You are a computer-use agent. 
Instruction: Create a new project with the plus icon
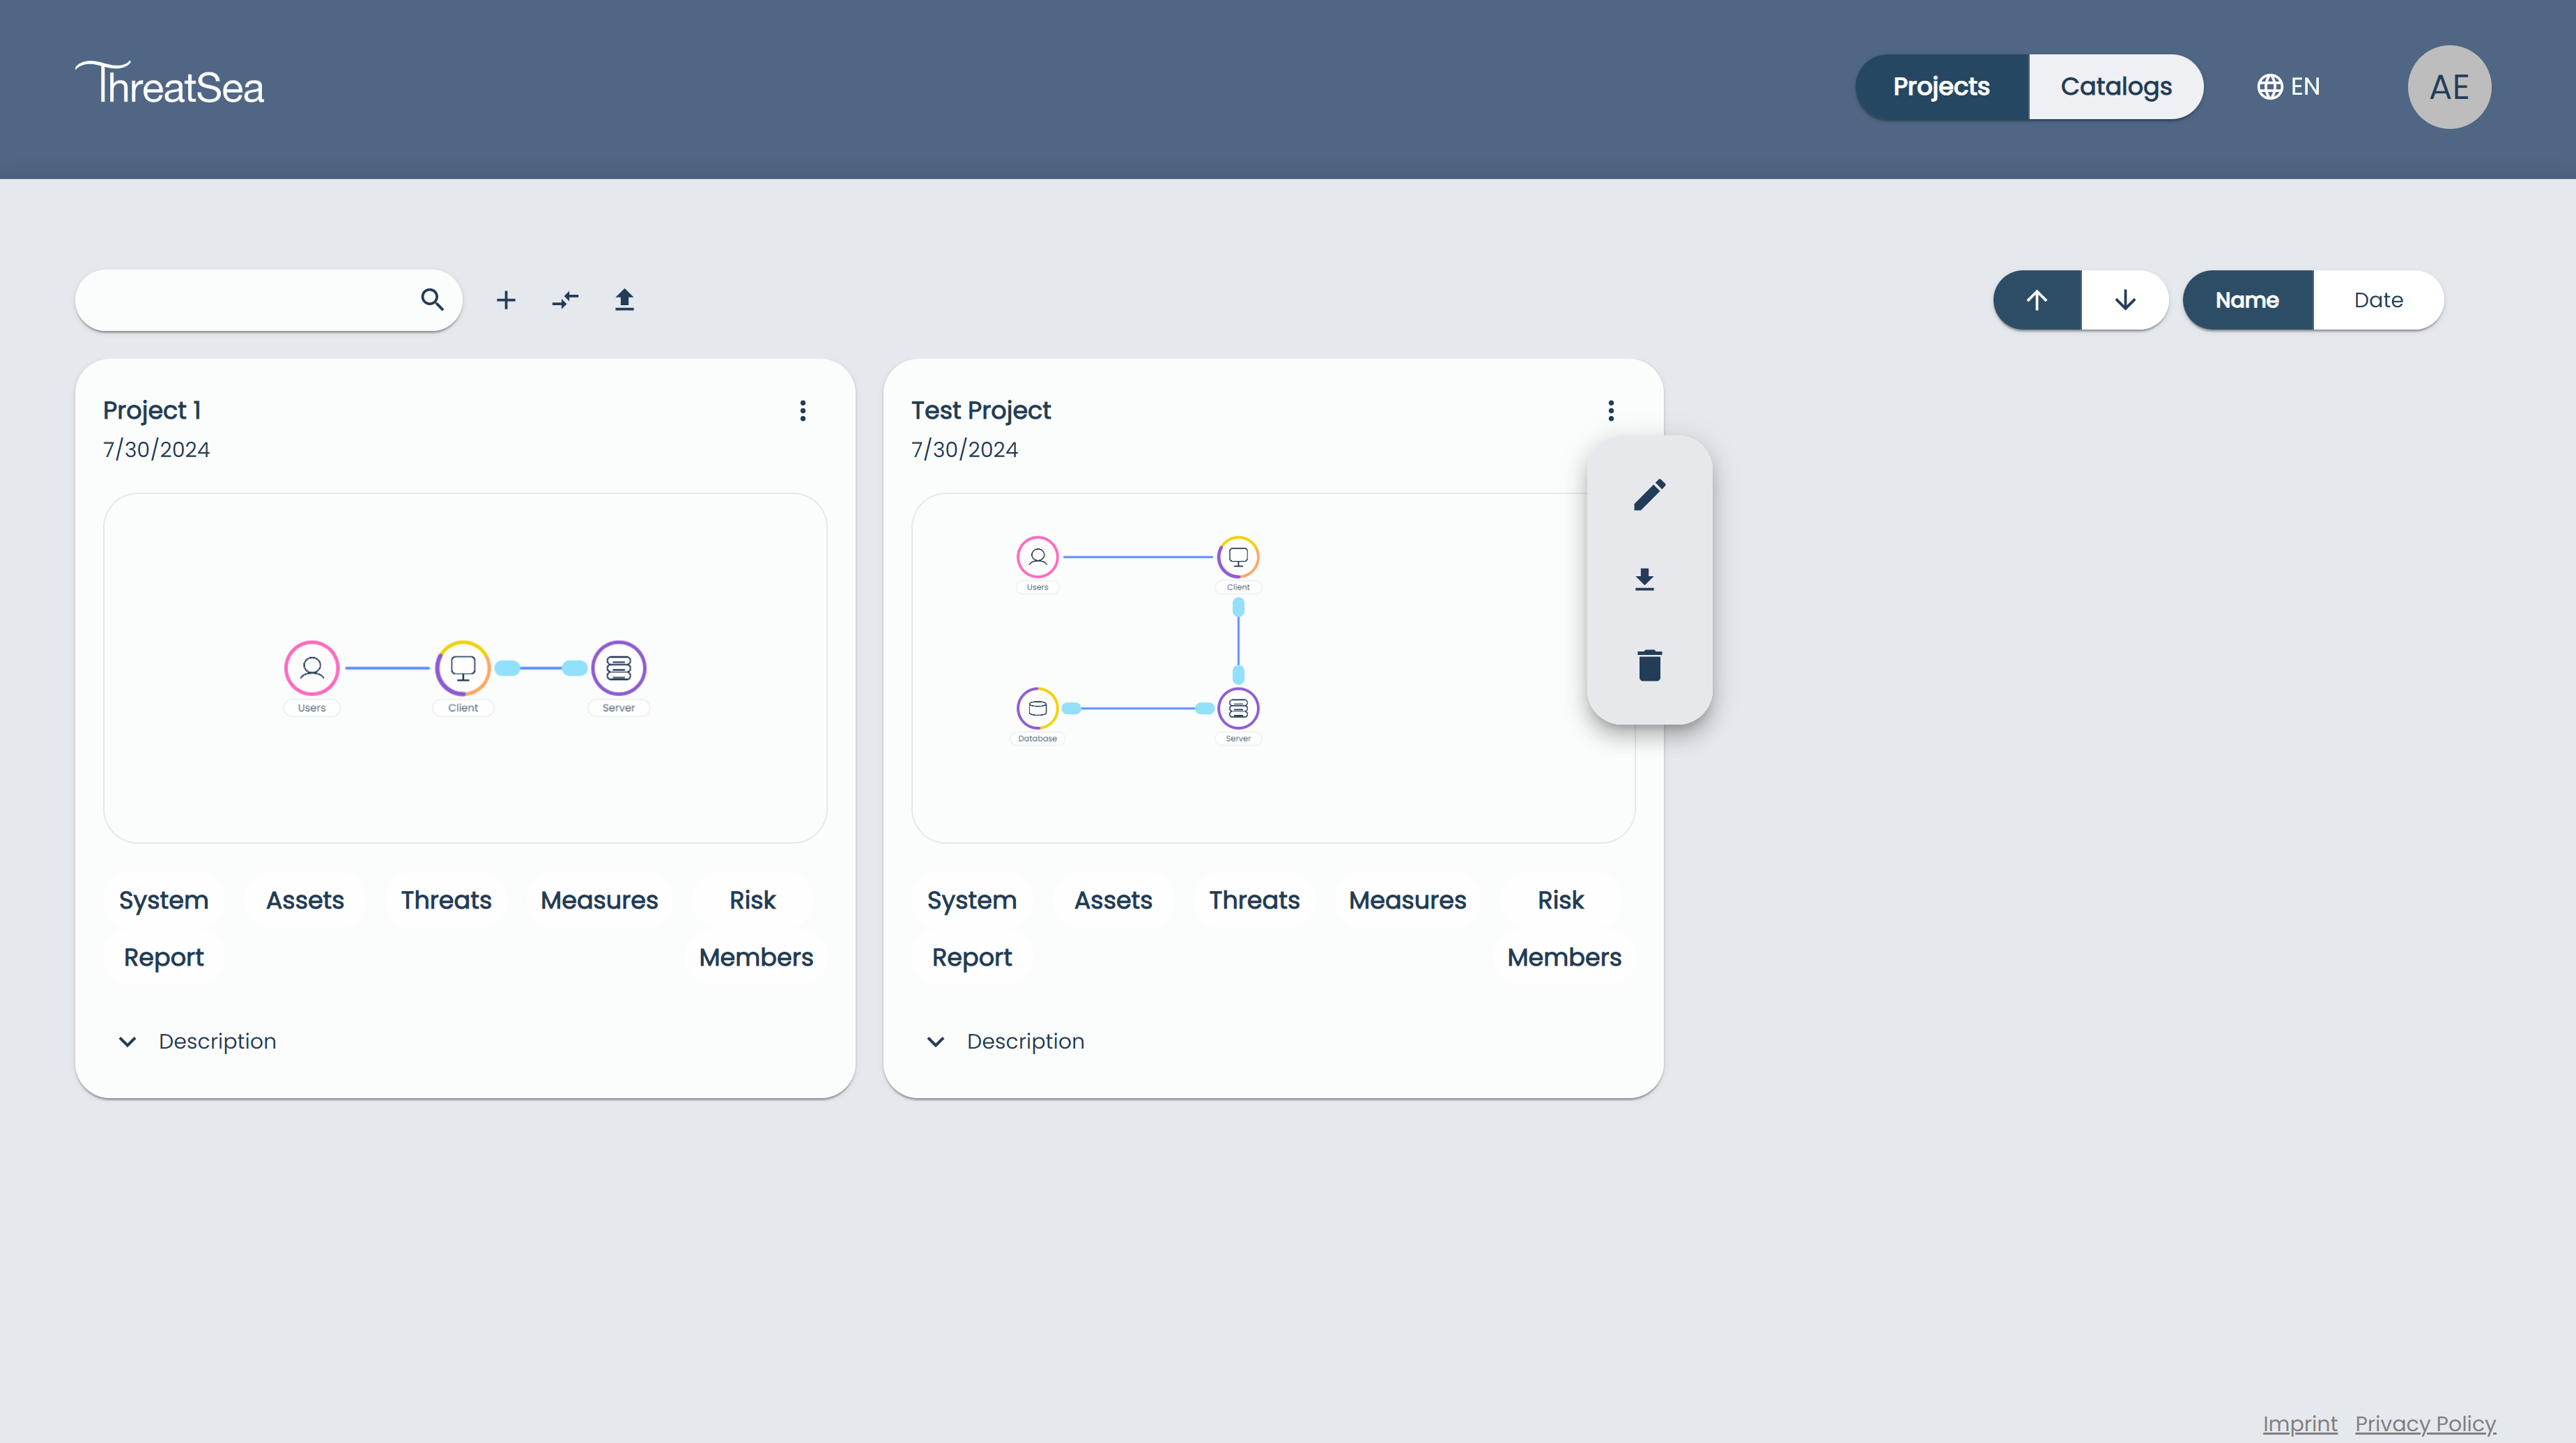[506, 300]
